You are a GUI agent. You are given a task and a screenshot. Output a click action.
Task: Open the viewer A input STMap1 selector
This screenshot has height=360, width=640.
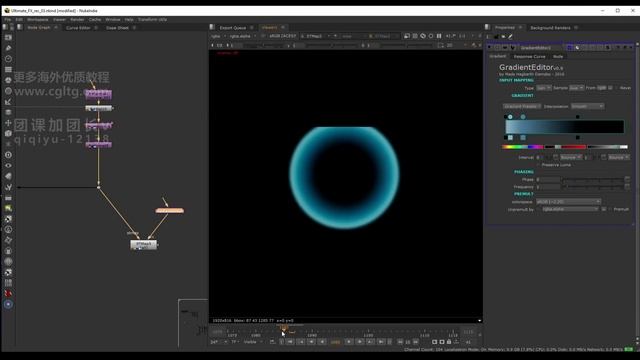[x=316, y=36]
